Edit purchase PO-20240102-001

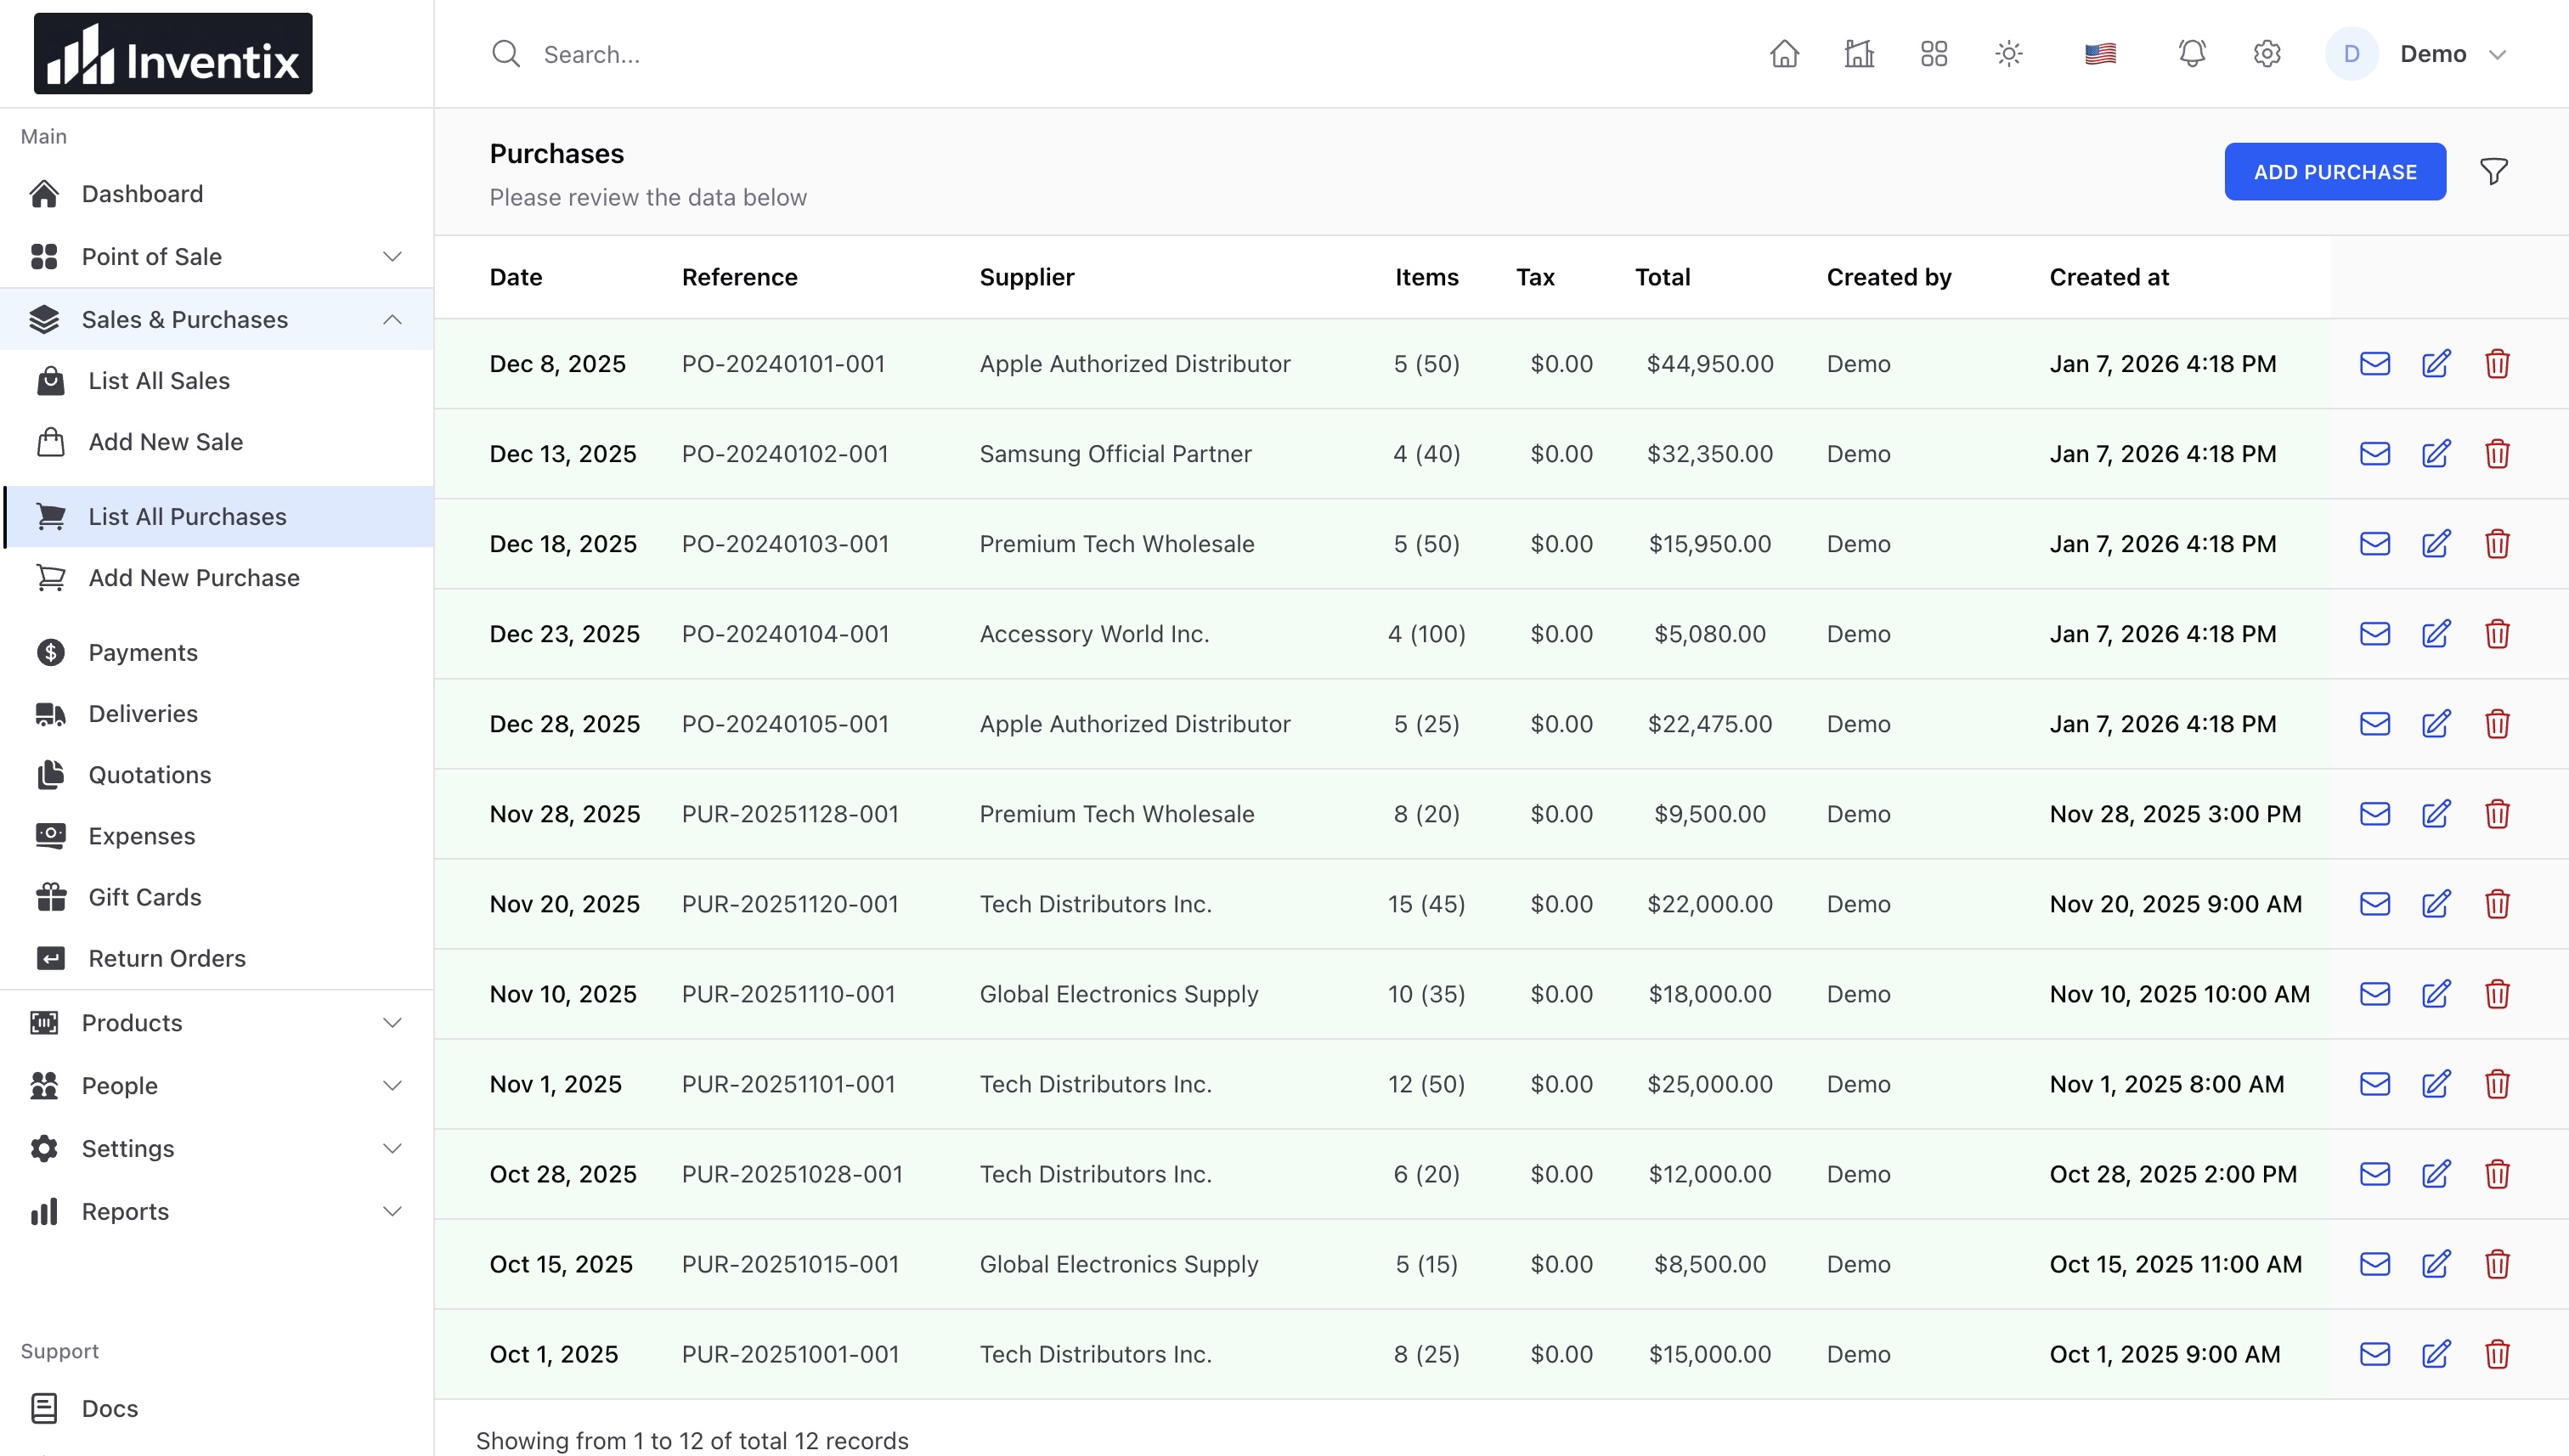pyautogui.click(x=2436, y=454)
